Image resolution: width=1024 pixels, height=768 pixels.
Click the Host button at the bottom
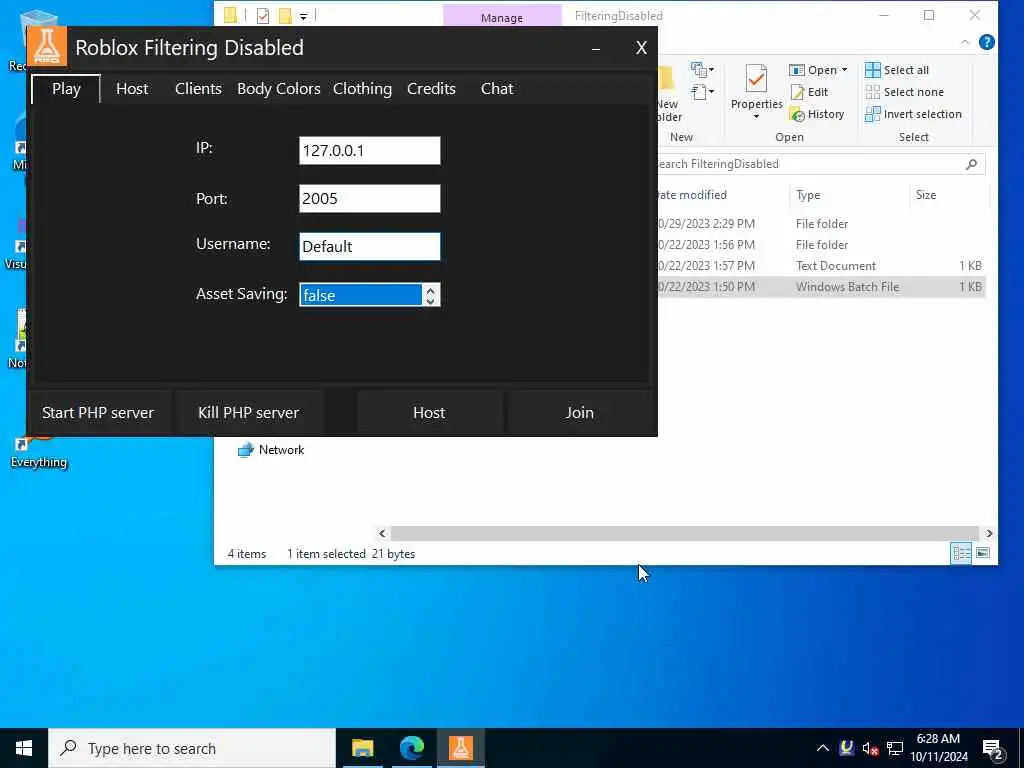pyautogui.click(x=429, y=413)
